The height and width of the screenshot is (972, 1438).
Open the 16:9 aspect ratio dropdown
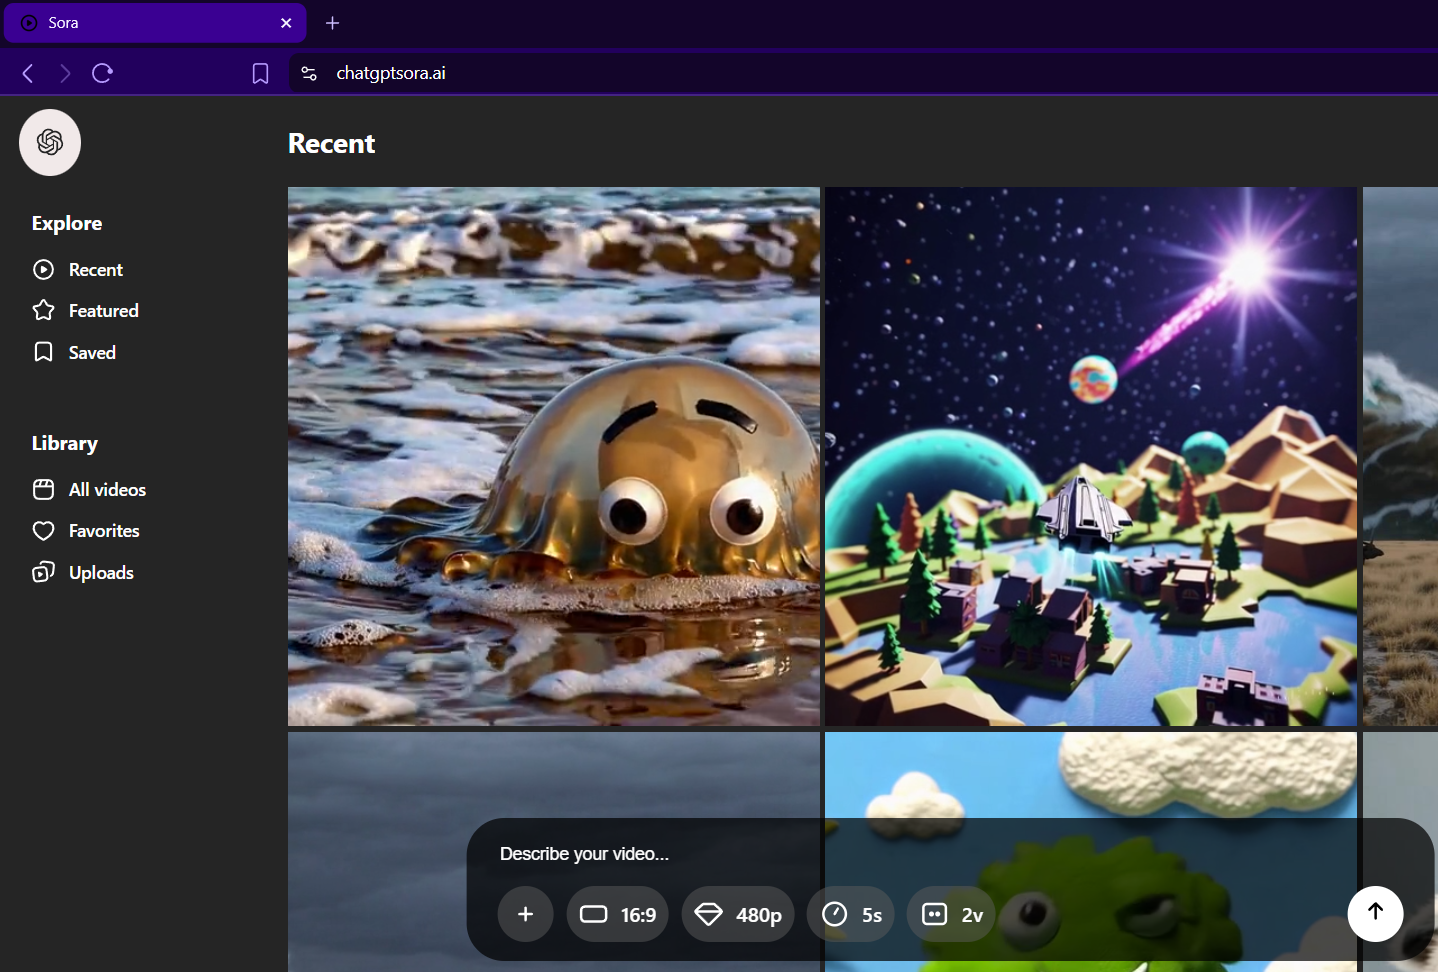(x=618, y=914)
